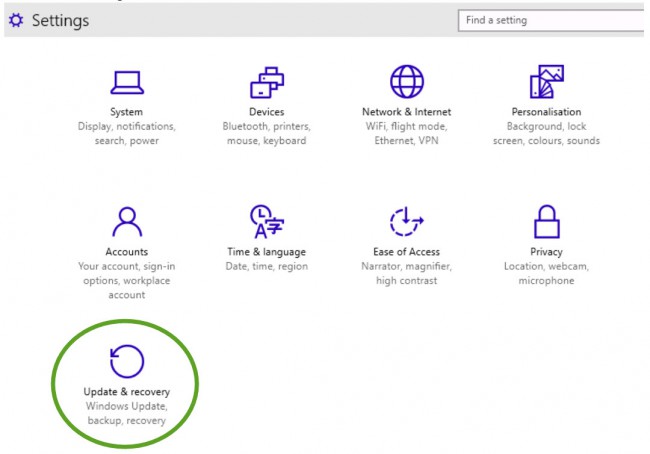This screenshot has height=454, width=650.
Task: Select the Network & Internet globe icon
Action: 406,82
